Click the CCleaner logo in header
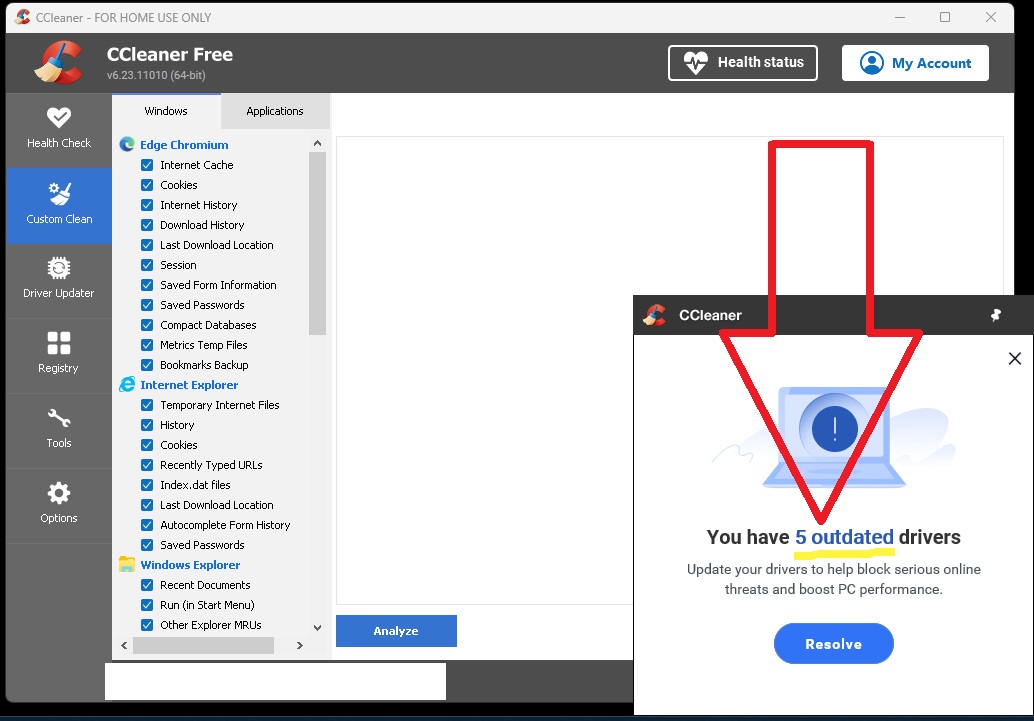 point(58,63)
